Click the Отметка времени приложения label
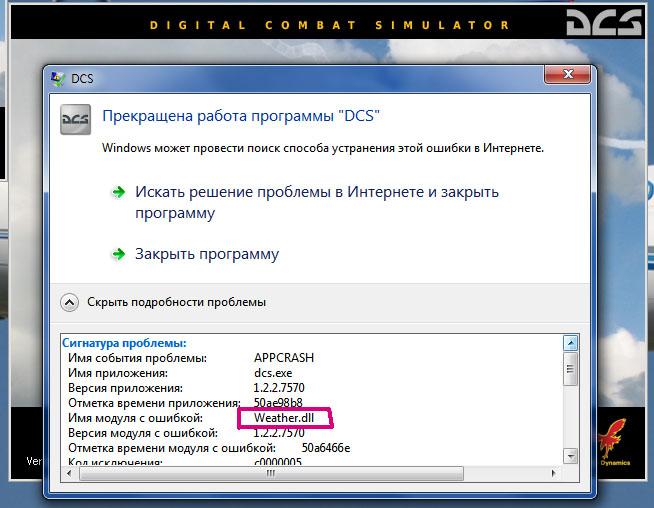This screenshot has width=654, height=508. [x=155, y=403]
